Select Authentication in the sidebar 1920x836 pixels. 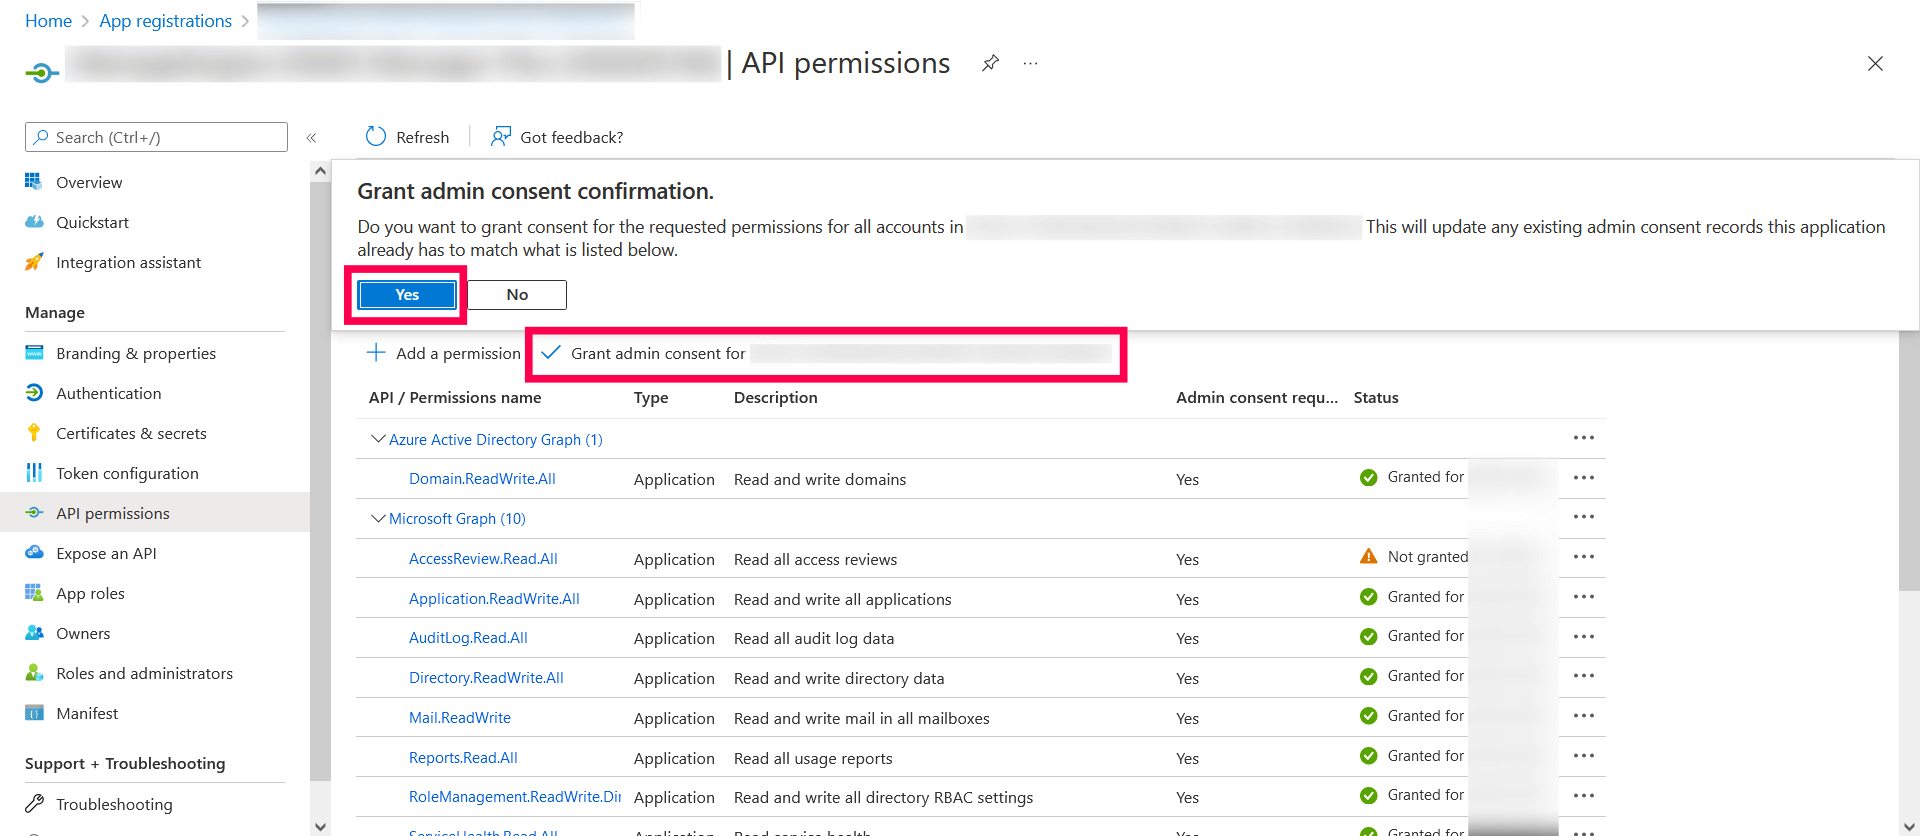108,393
